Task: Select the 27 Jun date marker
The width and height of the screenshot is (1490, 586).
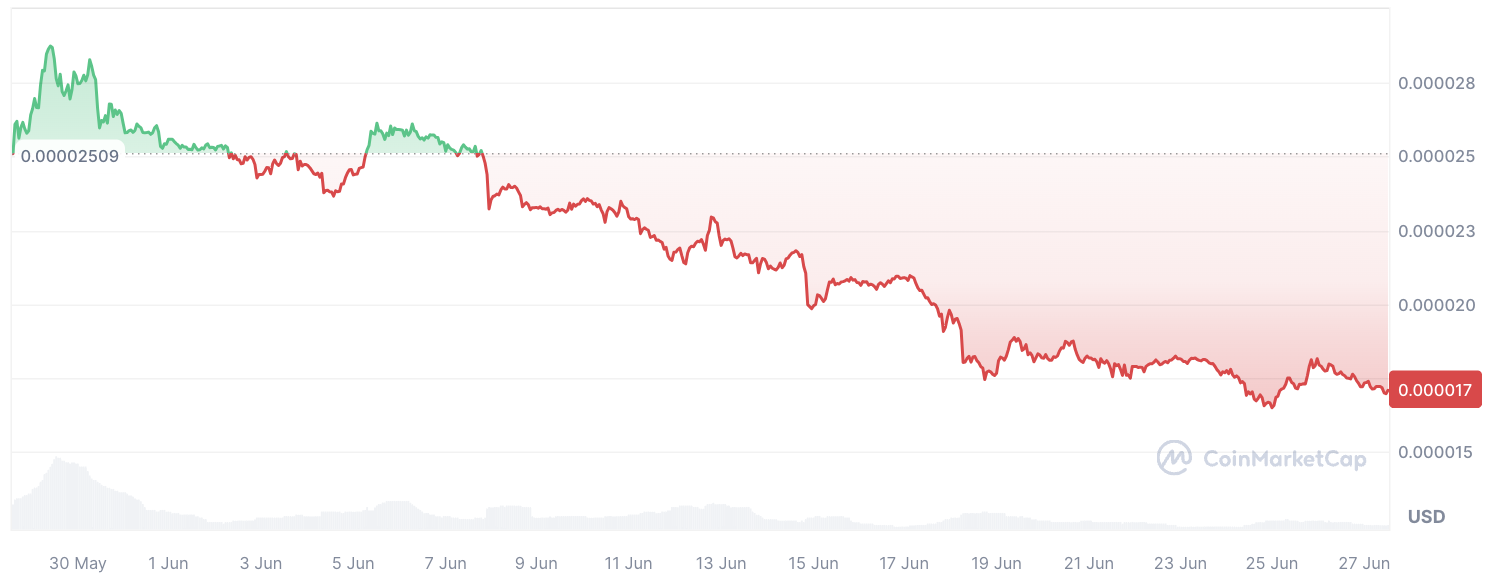Action: [x=1364, y=564]
